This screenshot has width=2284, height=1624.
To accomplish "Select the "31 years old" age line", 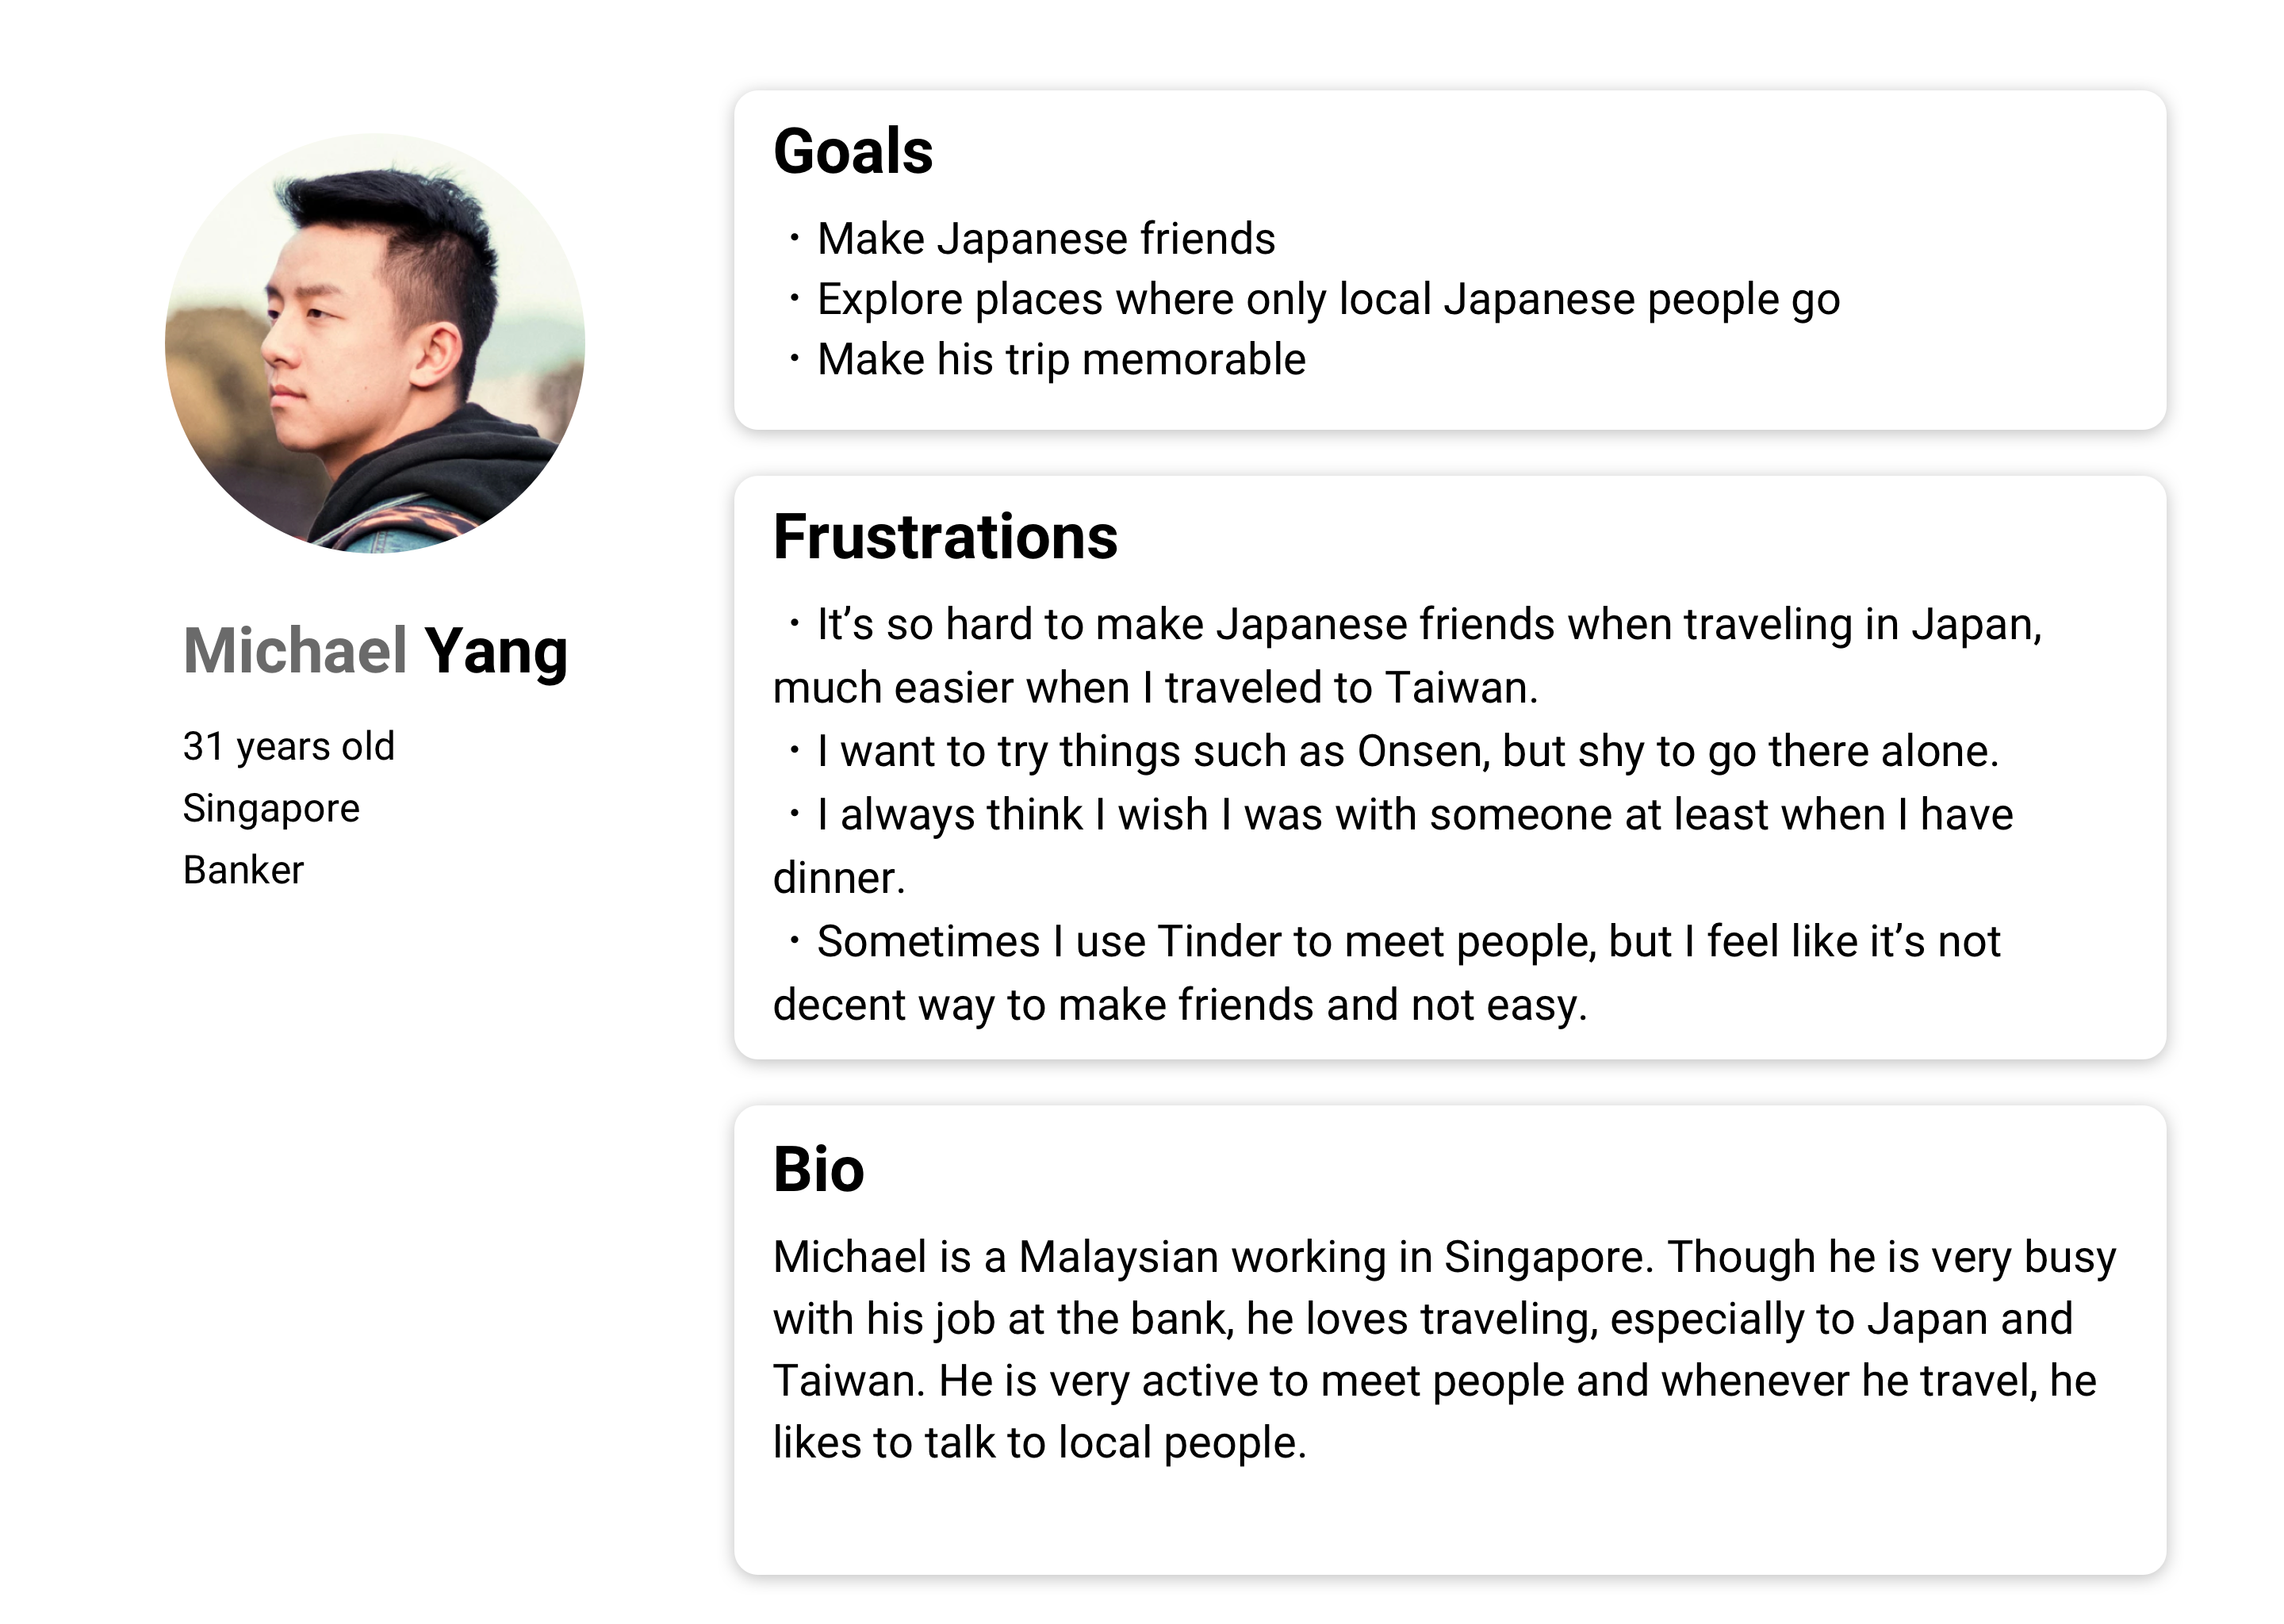I will pyautogui.click(x=288, y=746).
